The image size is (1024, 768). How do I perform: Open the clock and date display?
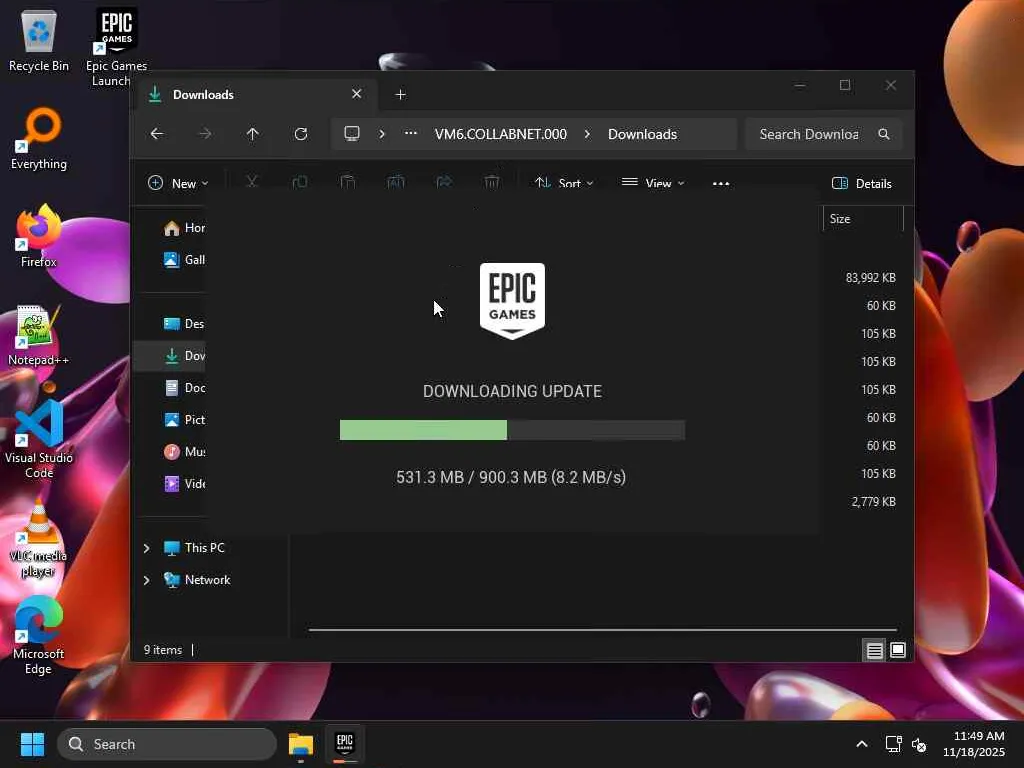[x=974, y=744]
